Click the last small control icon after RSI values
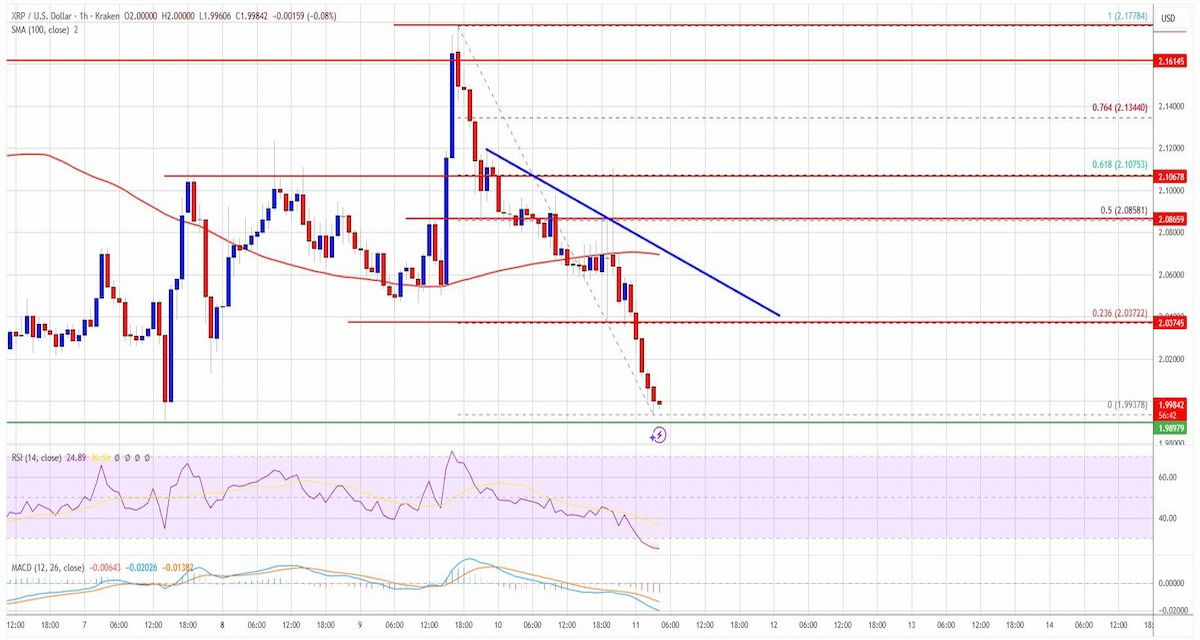Image resolution: width=1200 pixels, height=640 pixels. [148, 456]
